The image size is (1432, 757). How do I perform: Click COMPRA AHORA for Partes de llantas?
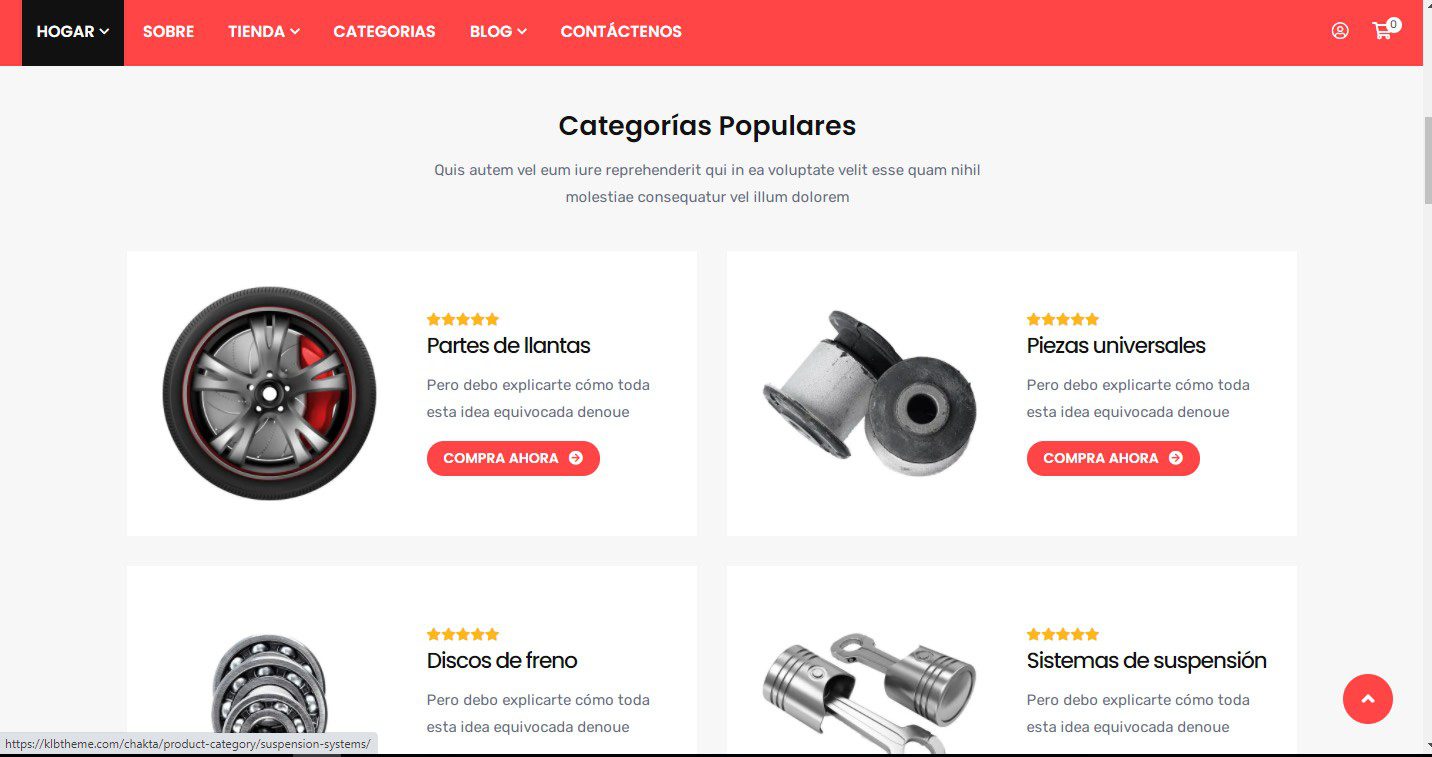coord(513,458)
